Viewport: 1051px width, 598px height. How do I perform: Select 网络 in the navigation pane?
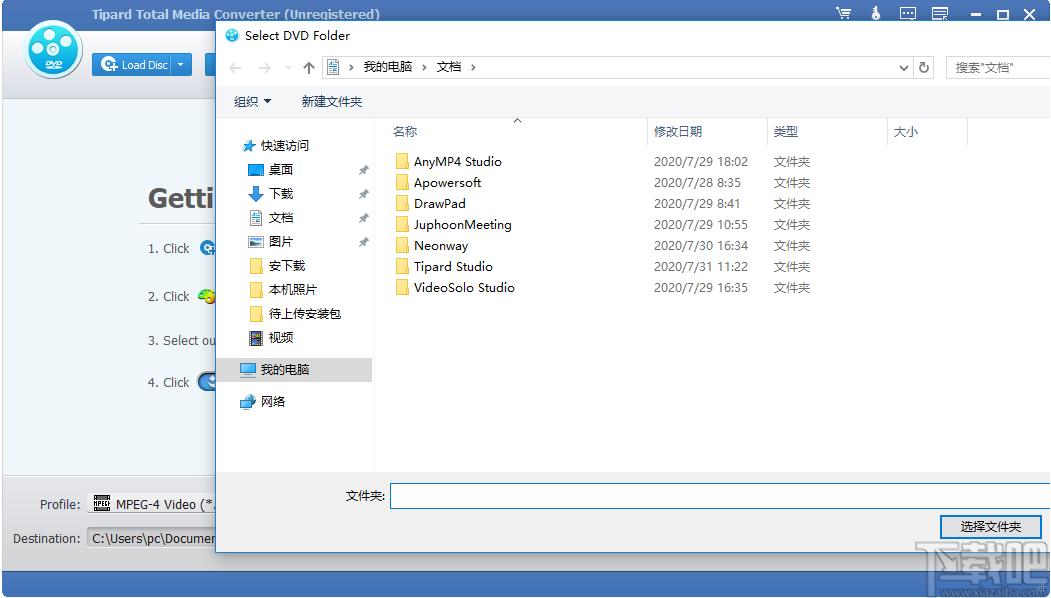tap(272, 402)
